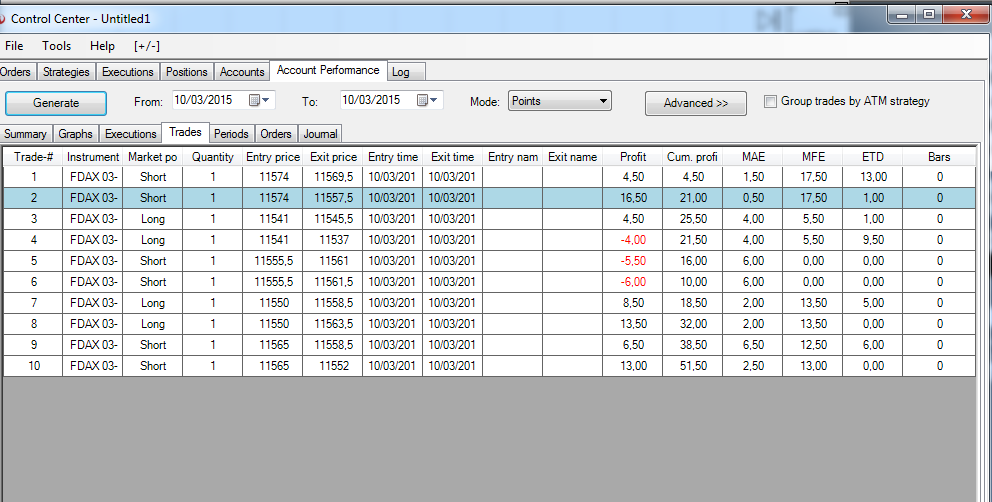The height and width of the screenshot is (502, 992).
Task: Maximize the Control Center window
Action: point(928,14)
